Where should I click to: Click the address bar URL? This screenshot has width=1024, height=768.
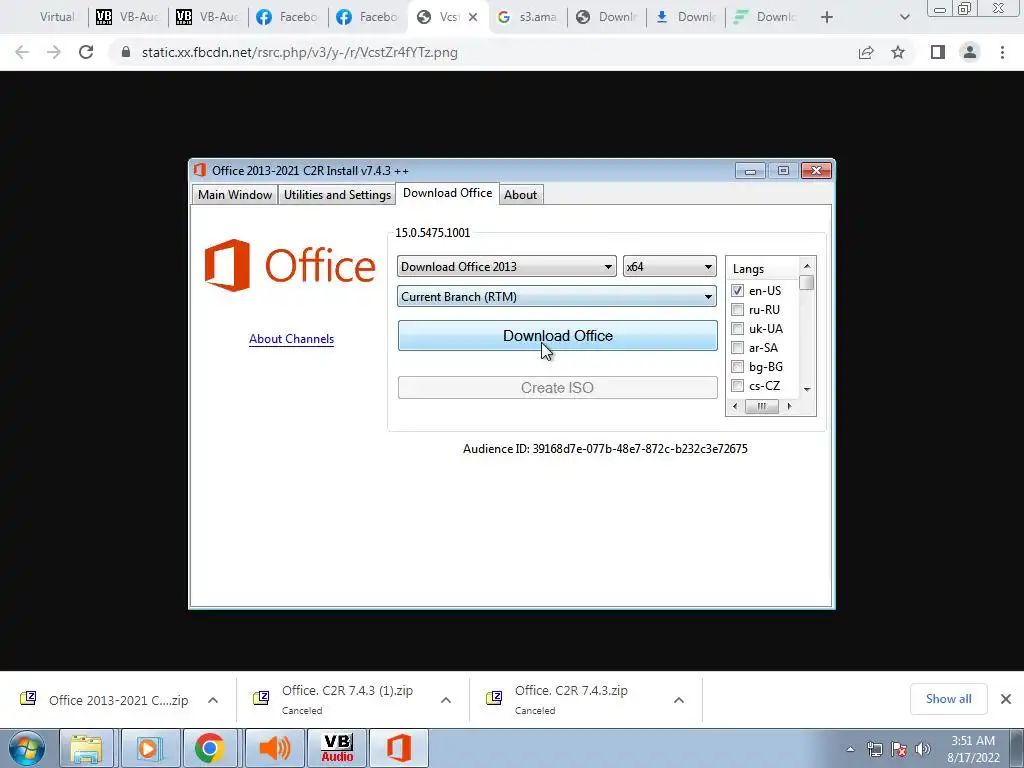(x=300, y=52)
